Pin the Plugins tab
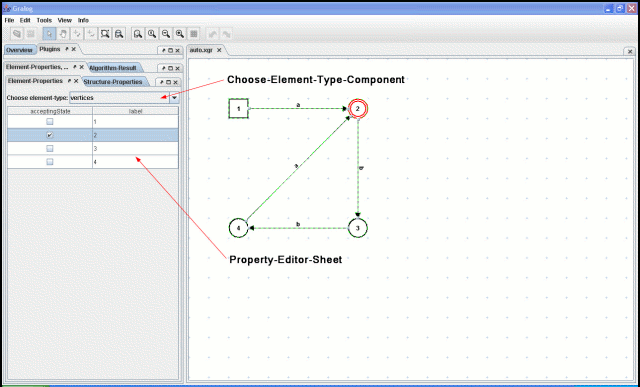 [67, 49]
